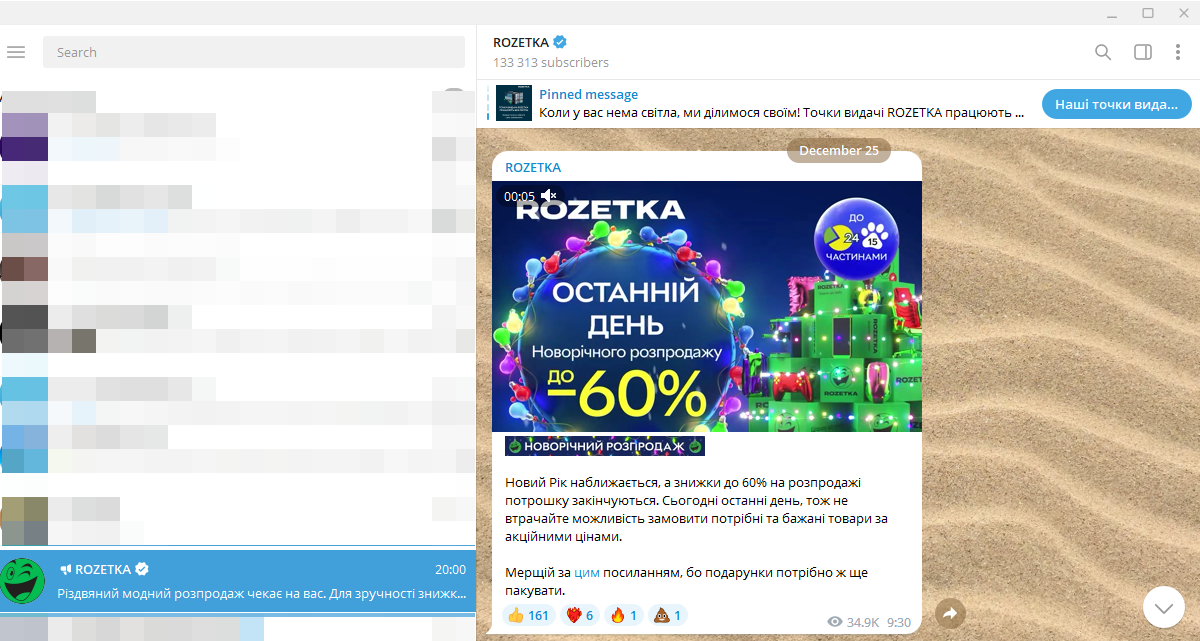Click the verified badge in the ROZETKA channel header
Viewport: 1200px width, 641px height.
560,42
